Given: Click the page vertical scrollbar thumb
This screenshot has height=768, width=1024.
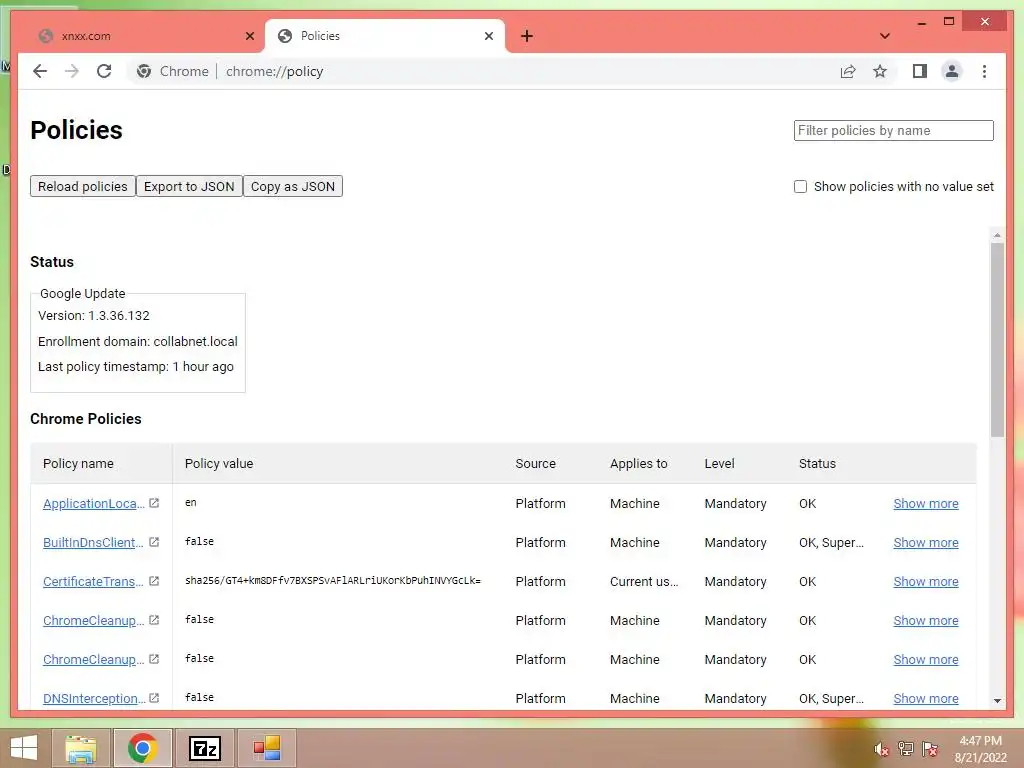Looking at the screenshot, I should pos(997,340).
